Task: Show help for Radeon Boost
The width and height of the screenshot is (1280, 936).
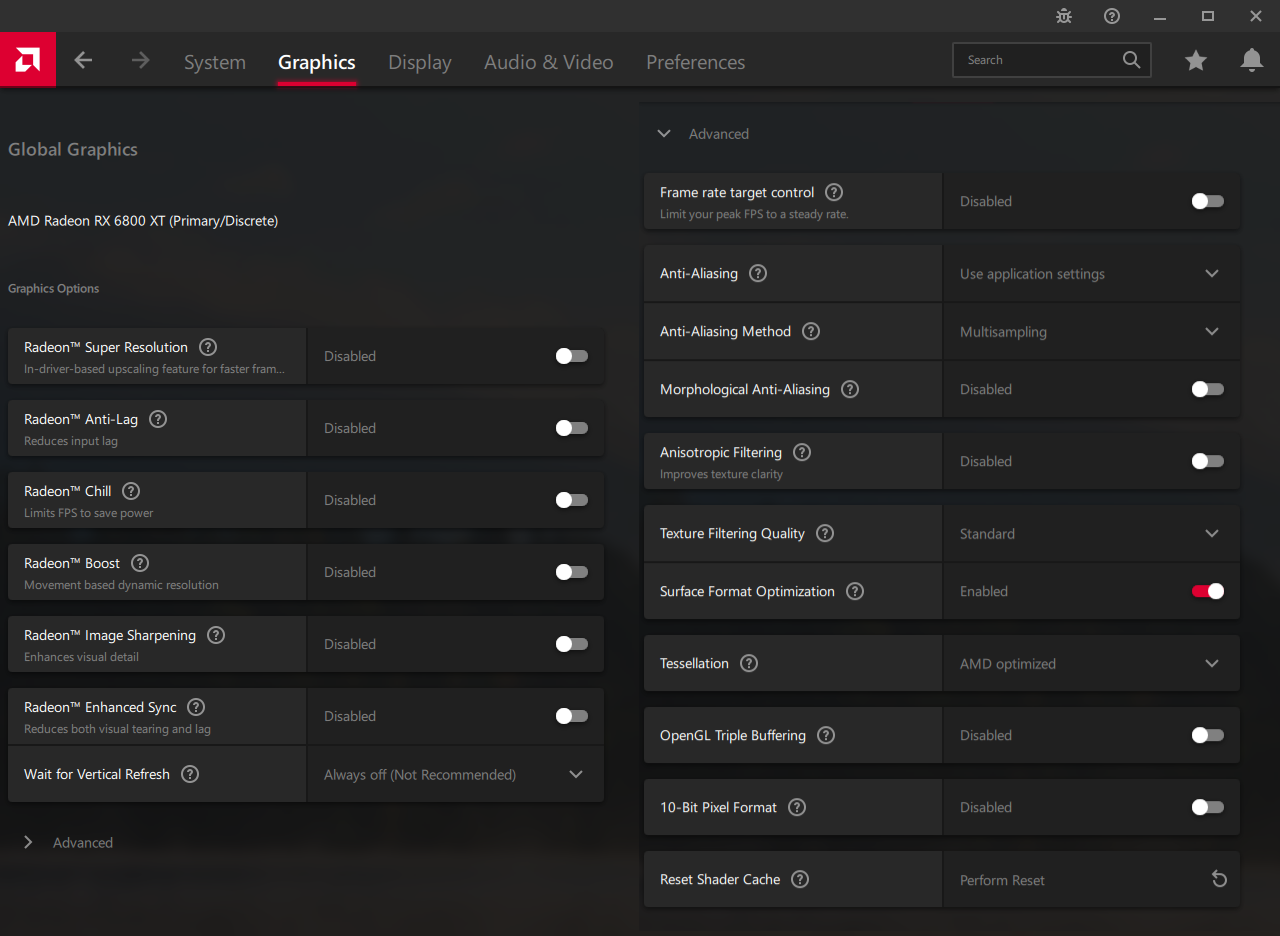Action: 140,563
